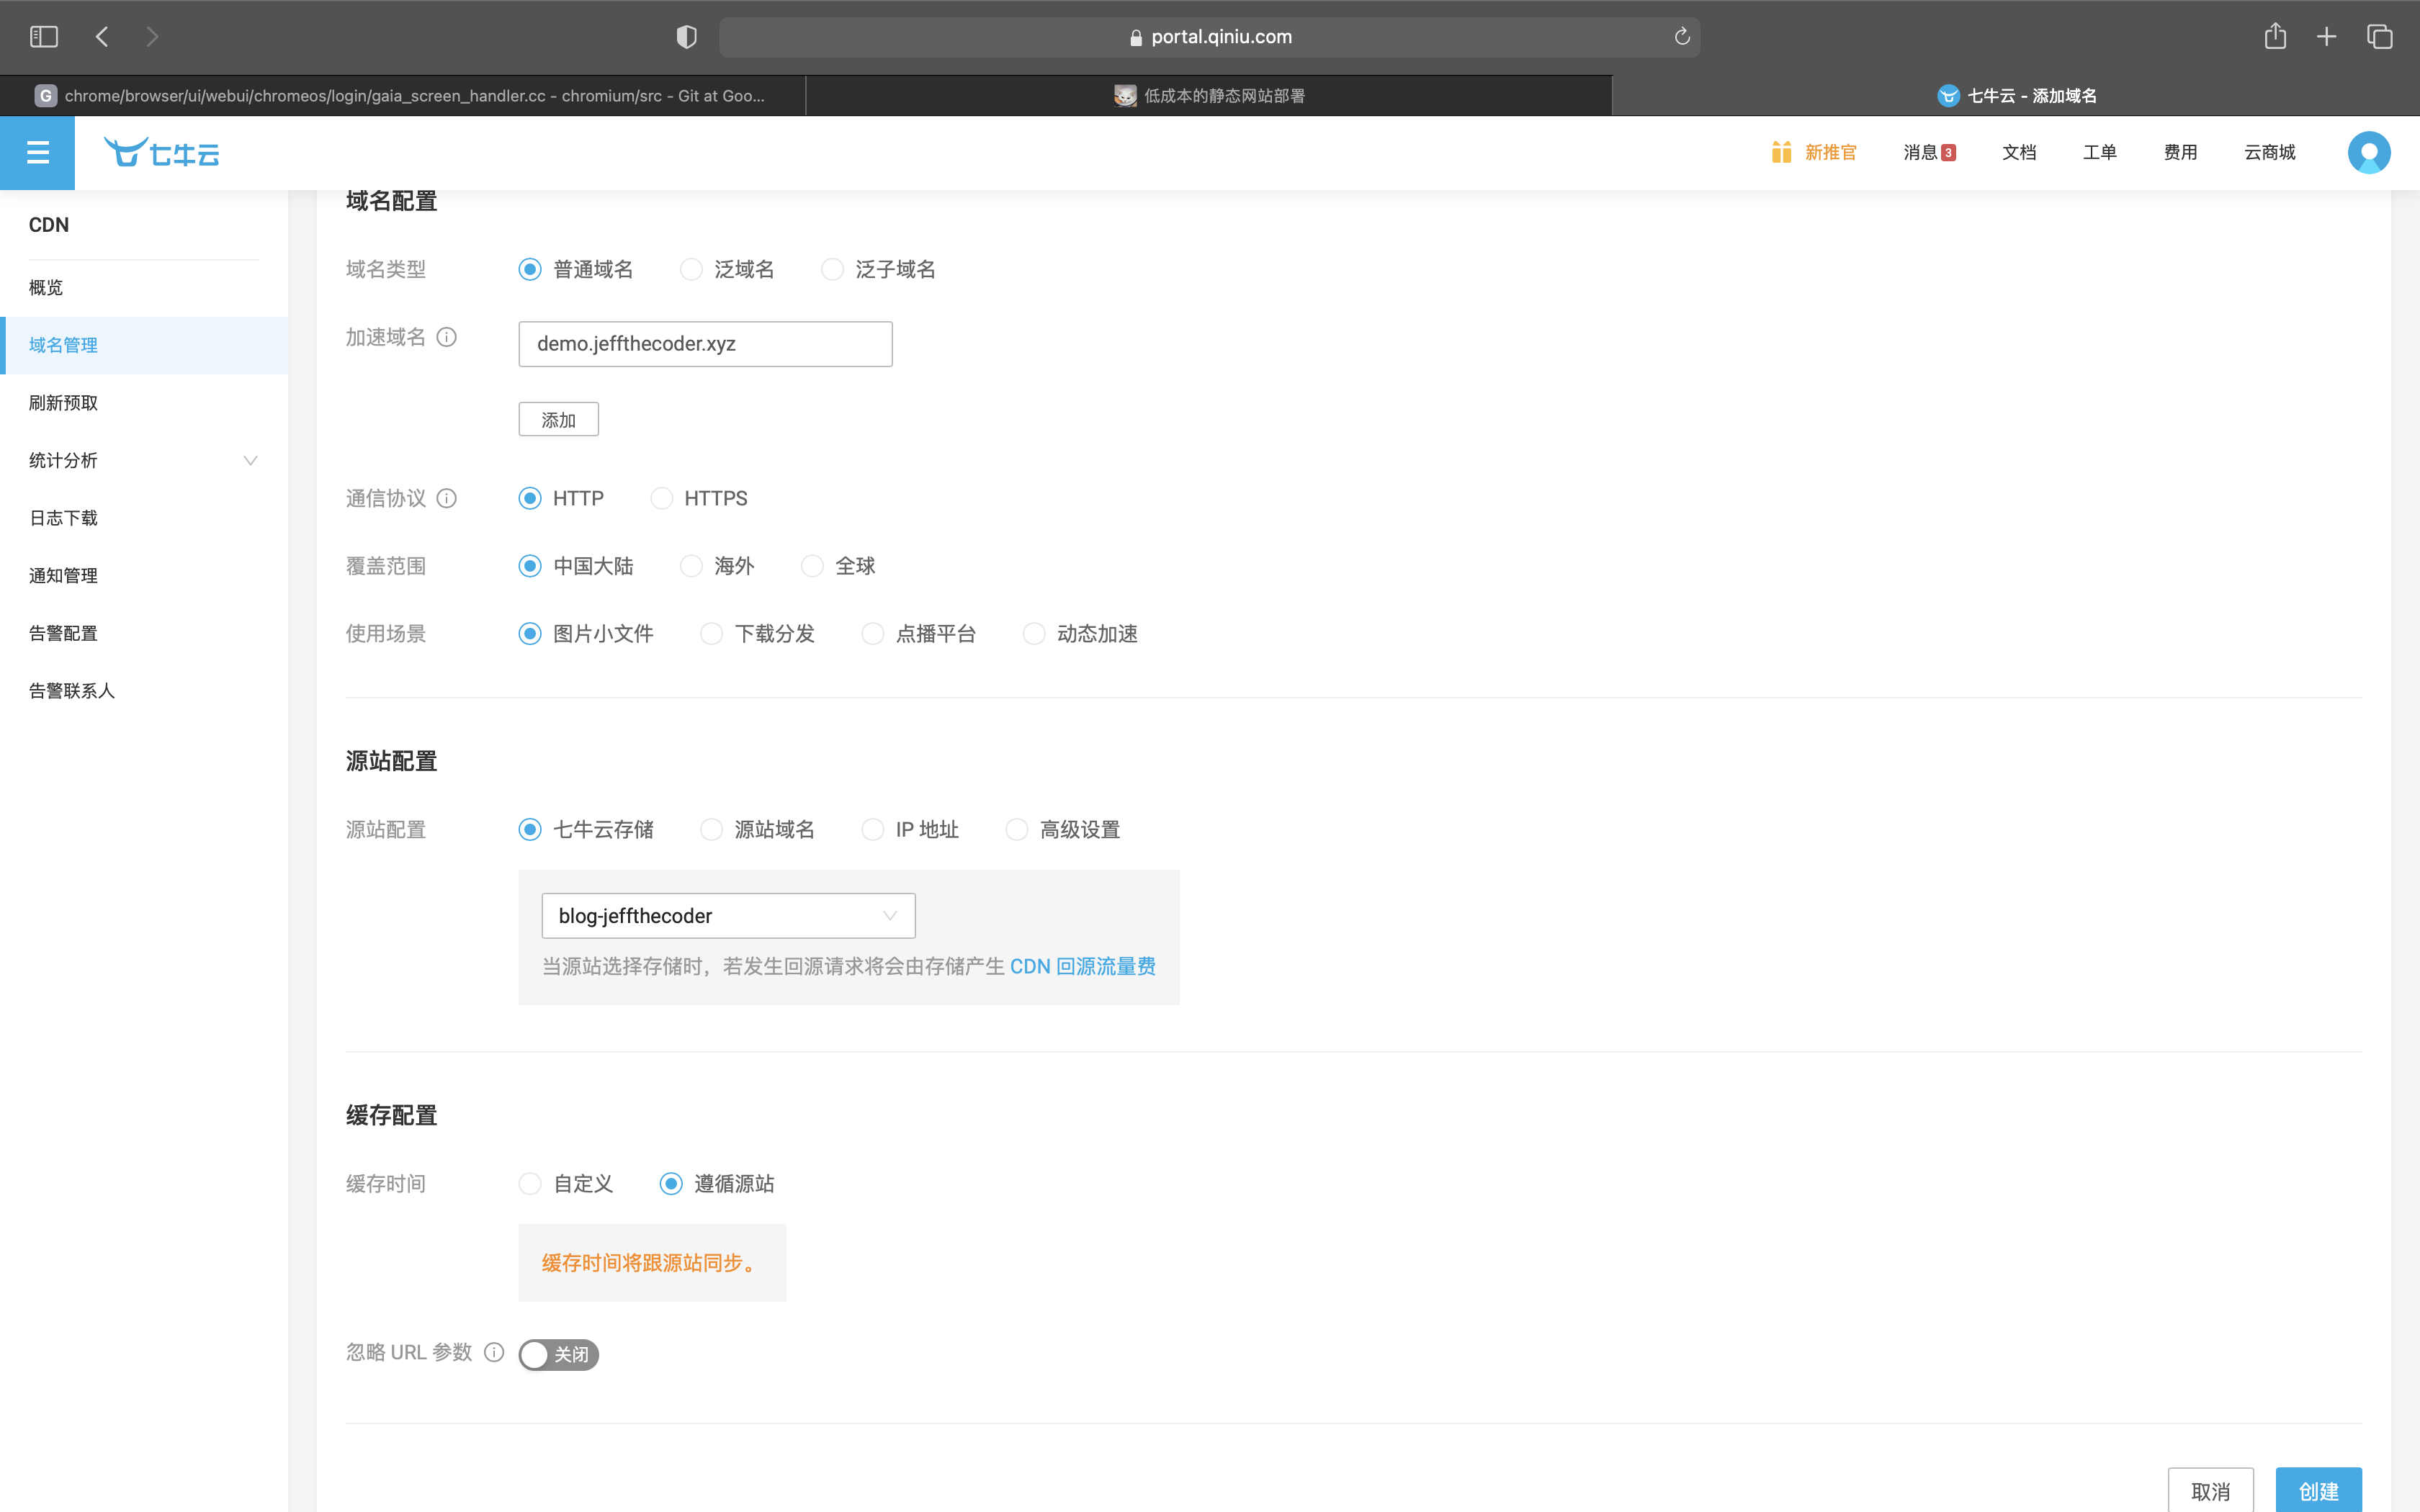Open 消息 notifications

tap(1929, 152)
